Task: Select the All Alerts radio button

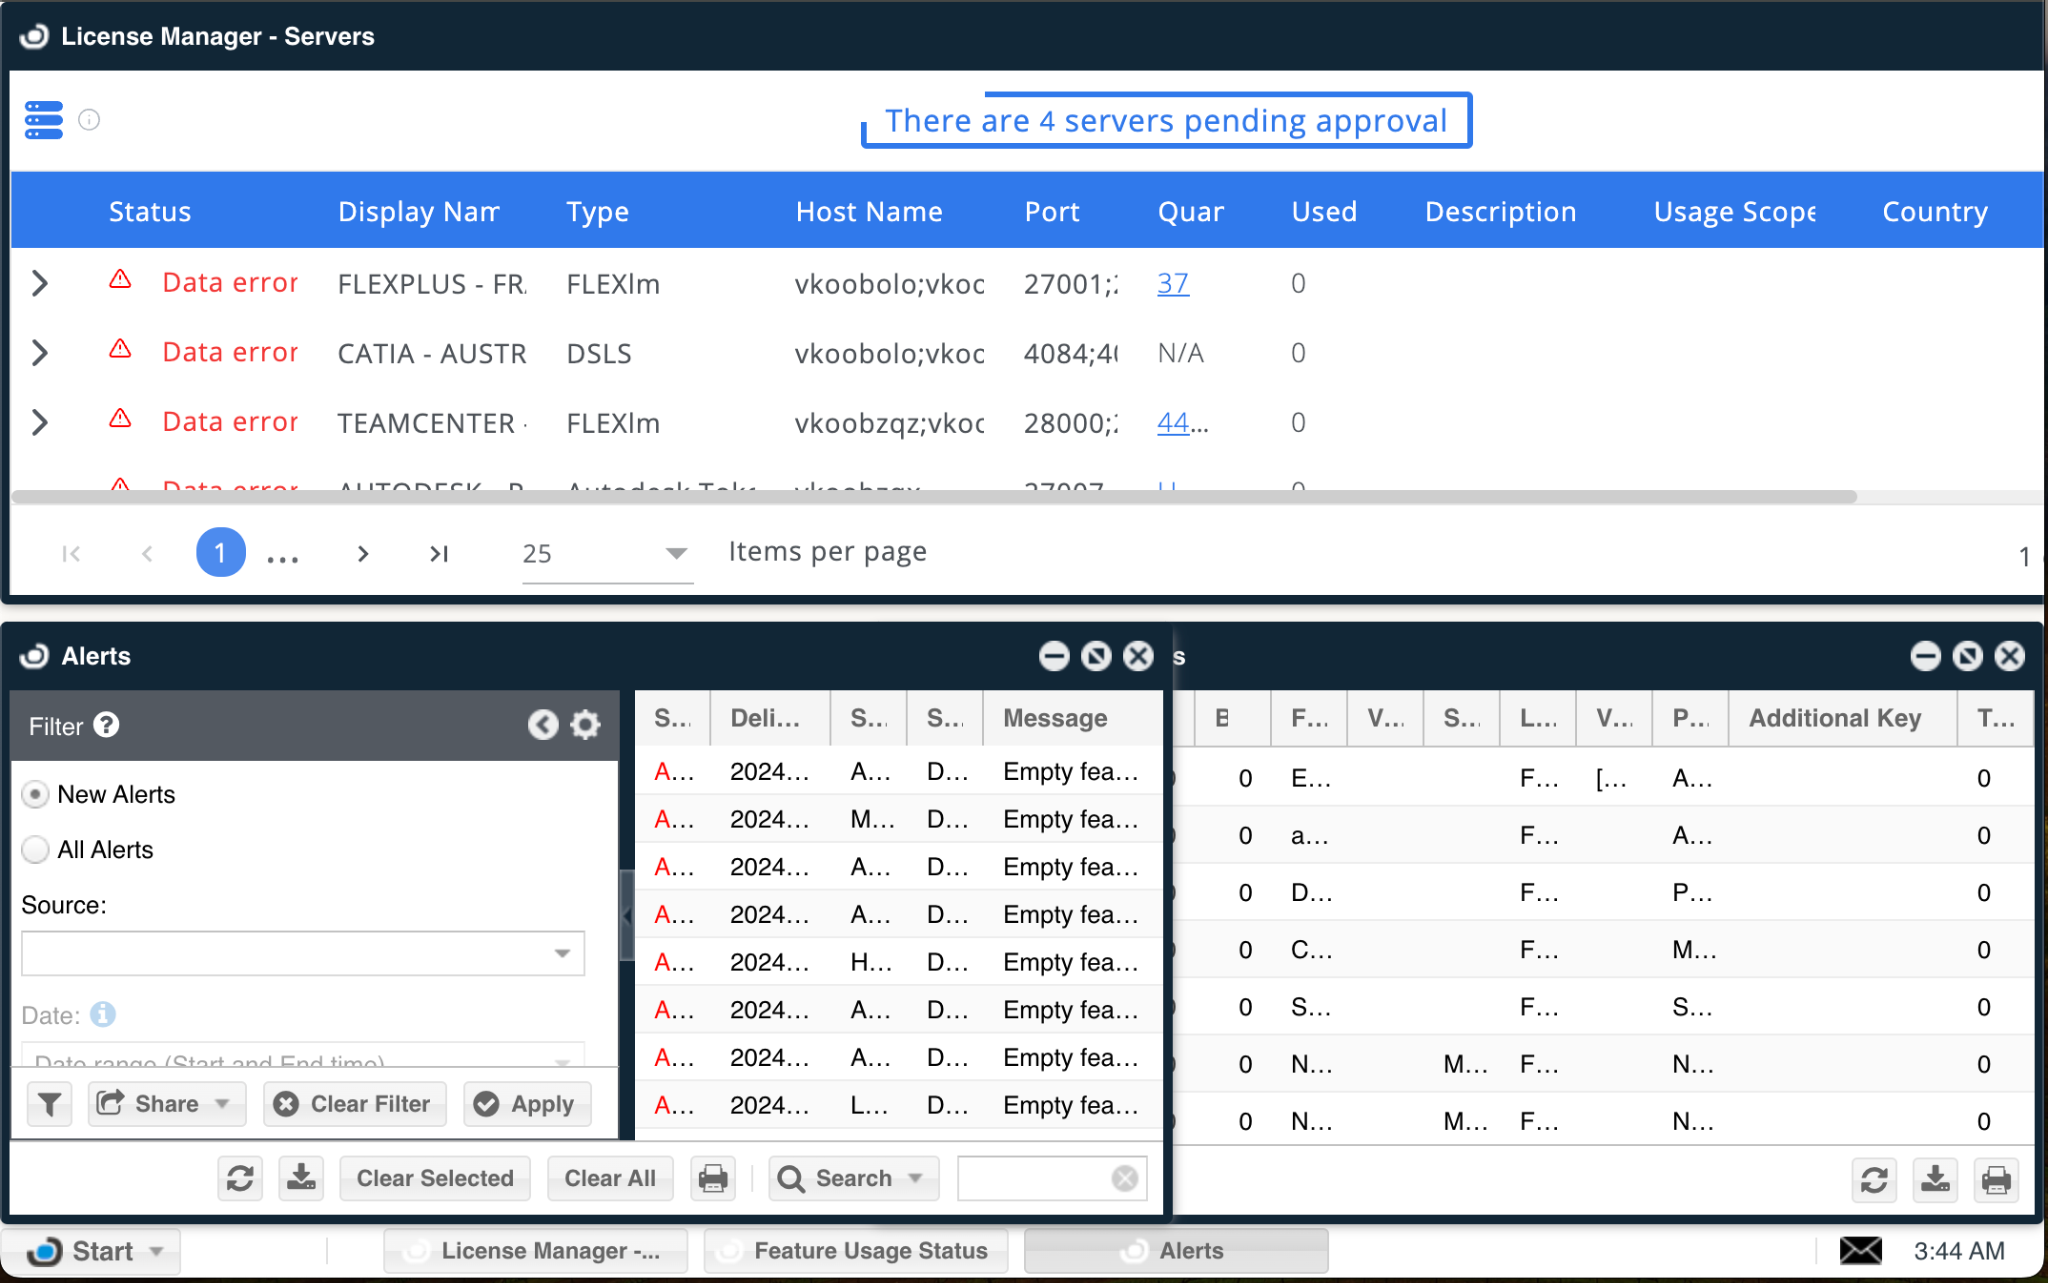Action: coord(35,850)
